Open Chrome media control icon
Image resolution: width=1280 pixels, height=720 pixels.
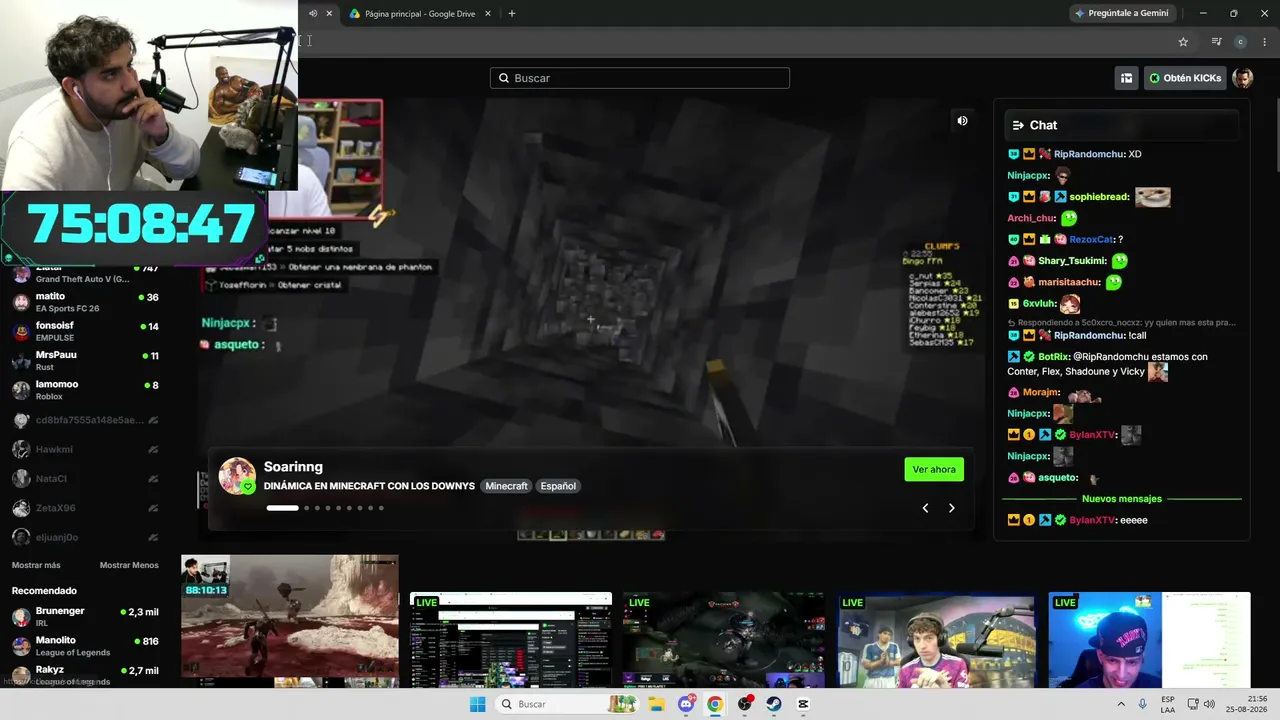pyautogui.click(x=1216, y=42)
